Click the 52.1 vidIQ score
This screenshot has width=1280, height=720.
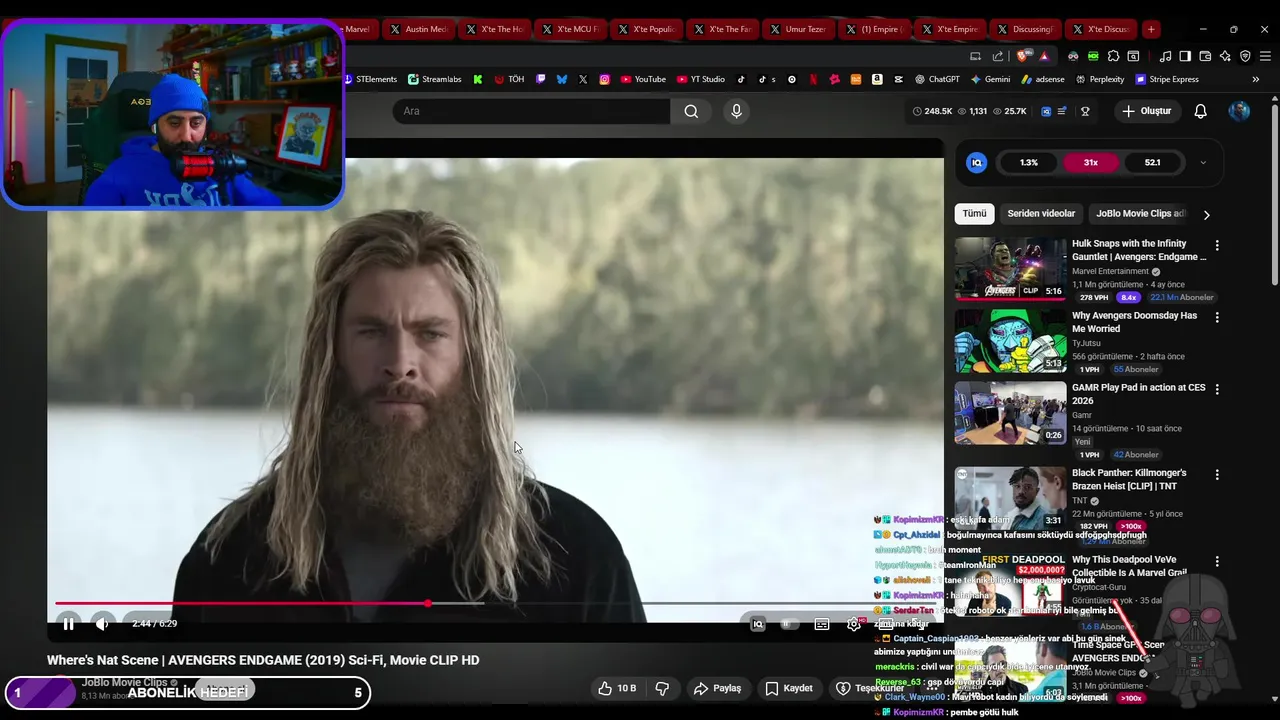coord(1153,162)
